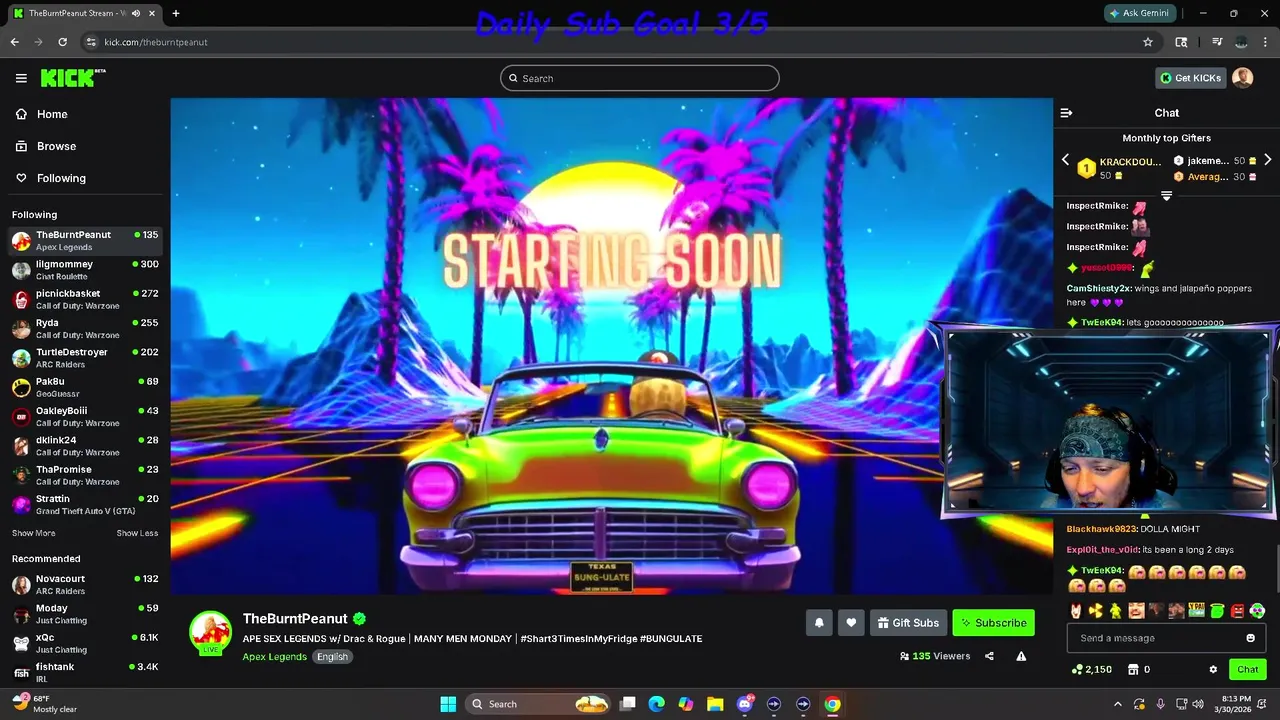Screen dimensions: 1280x720
Task: Click Ask Gemini in Chrome
Action: 1139,13
